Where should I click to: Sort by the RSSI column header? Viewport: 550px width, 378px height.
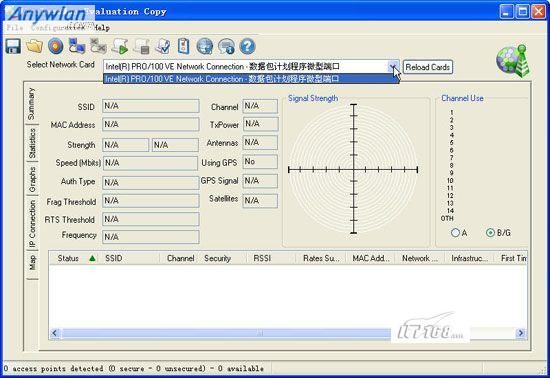click(x=271, y=258)
